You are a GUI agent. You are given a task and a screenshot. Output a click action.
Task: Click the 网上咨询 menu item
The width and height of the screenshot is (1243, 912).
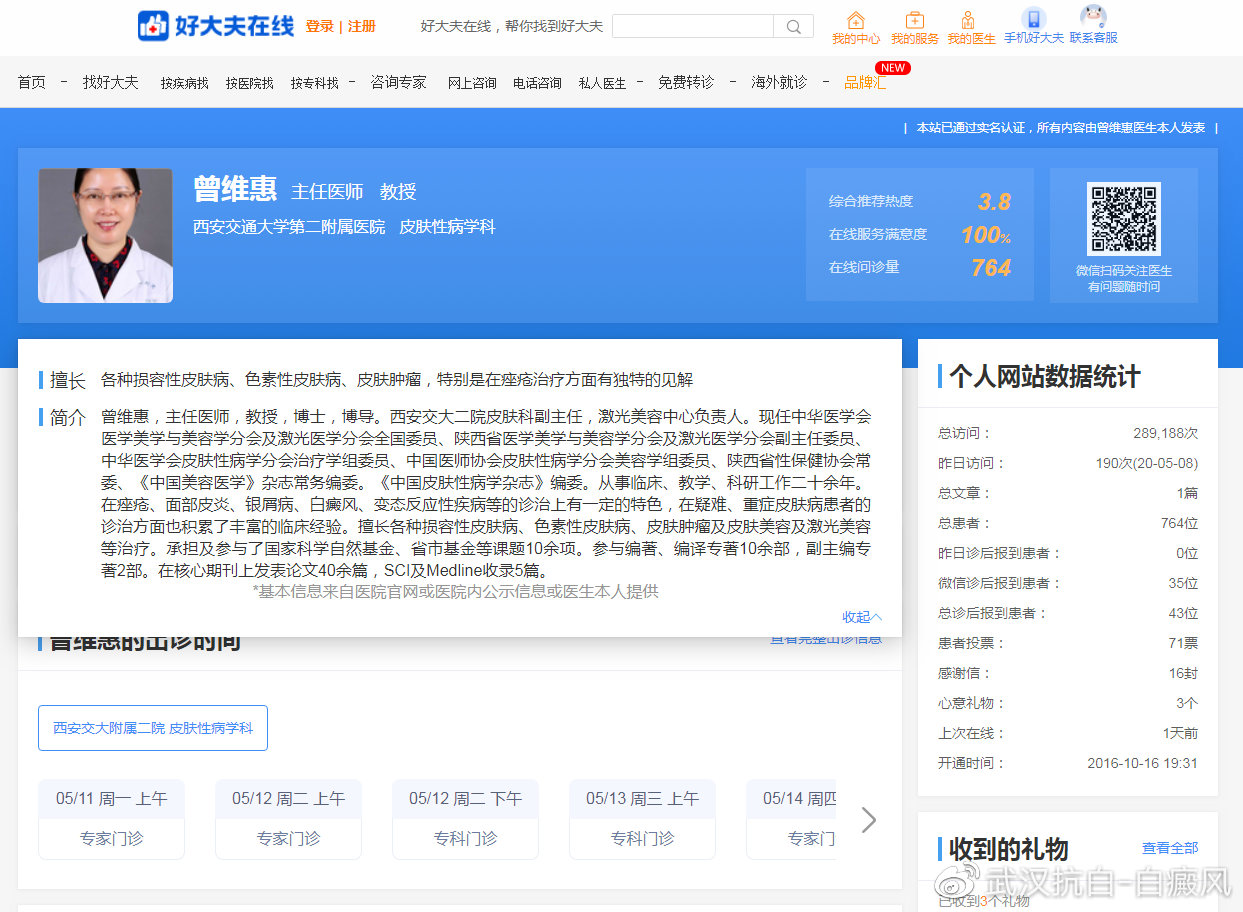pyautogui.click(x=470, y=83)
